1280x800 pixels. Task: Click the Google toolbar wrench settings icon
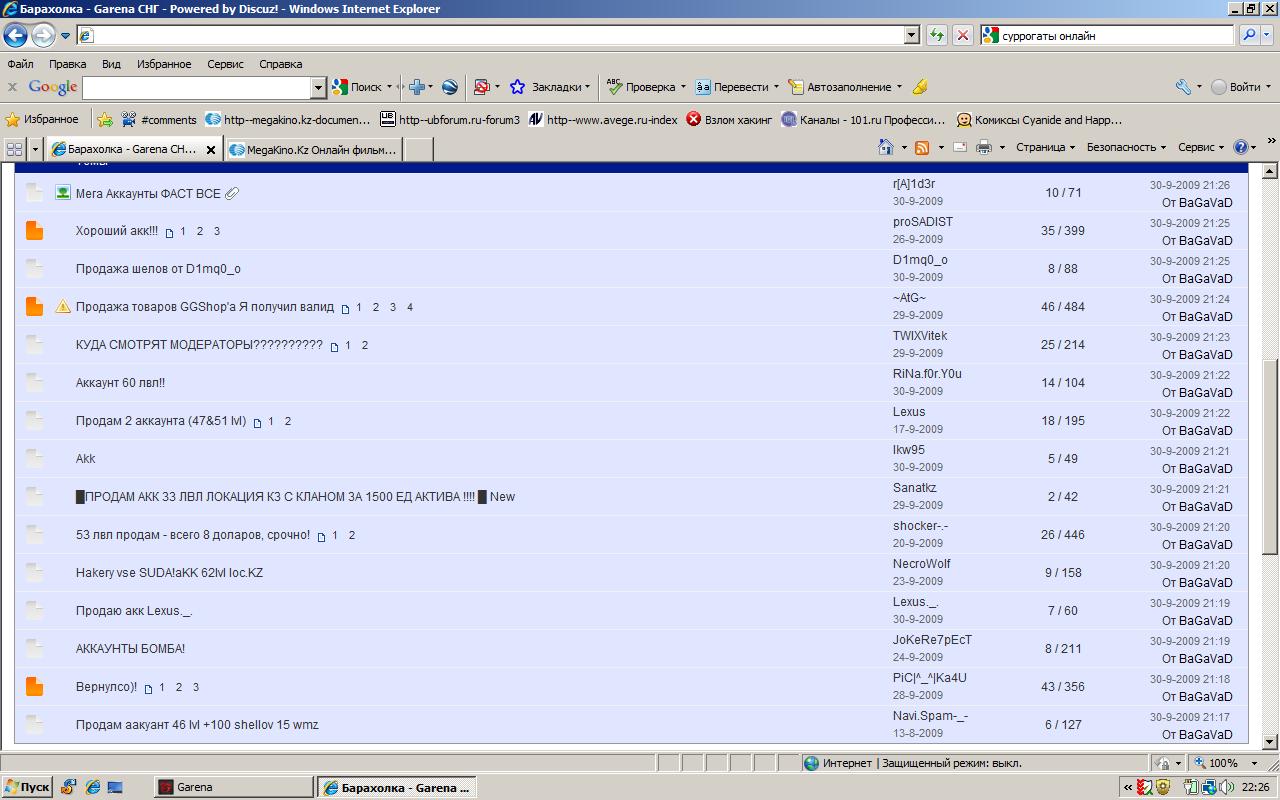1184,87
